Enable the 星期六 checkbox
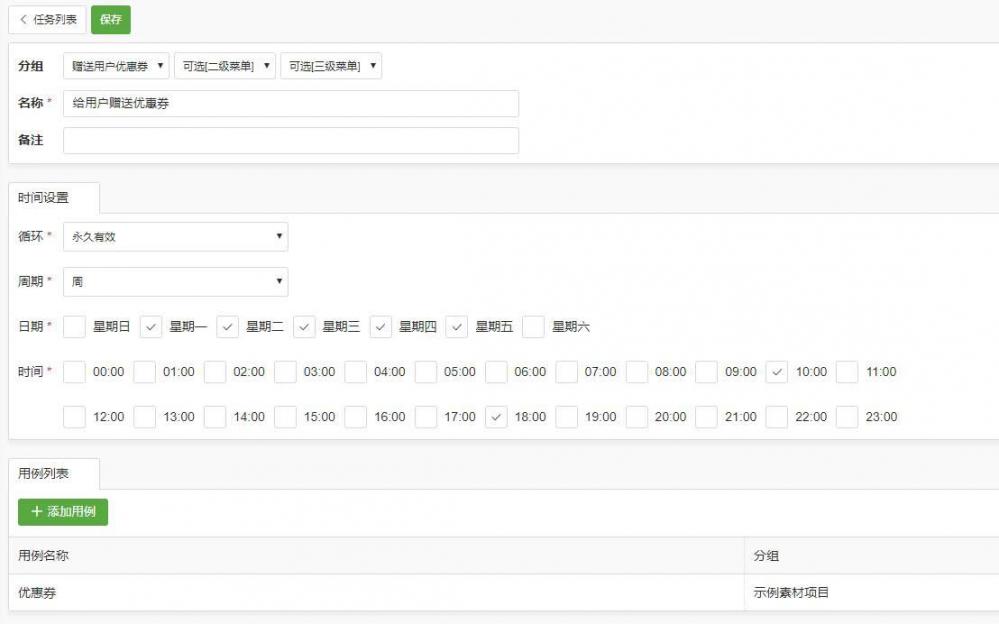999x624 pixels. click(x=533, y=327)
